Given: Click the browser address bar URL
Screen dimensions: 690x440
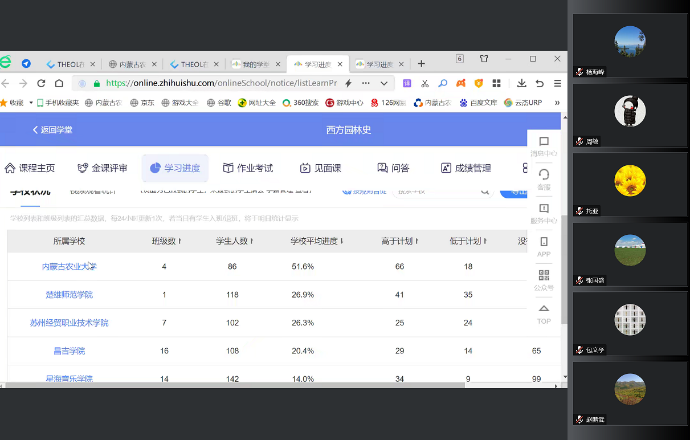Looking at the screenshot, I should point(220,83).
